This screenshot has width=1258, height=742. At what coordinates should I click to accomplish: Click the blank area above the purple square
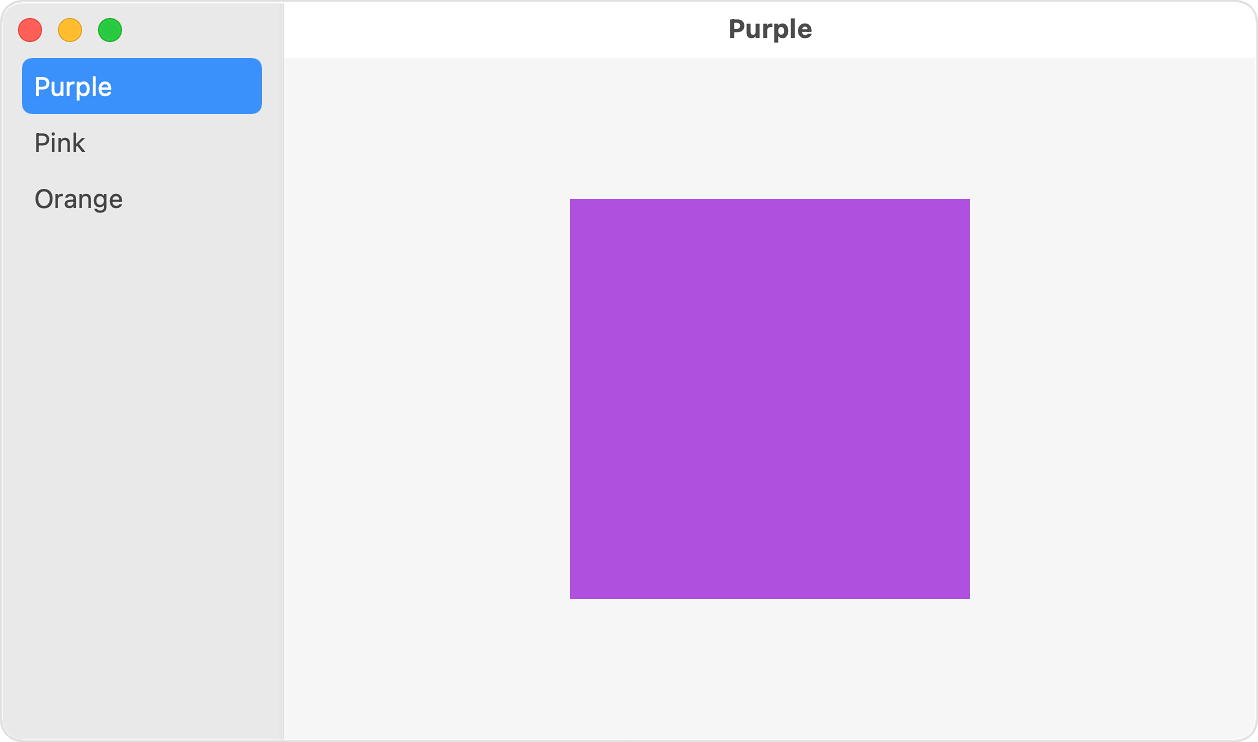(x=770, y=128)
